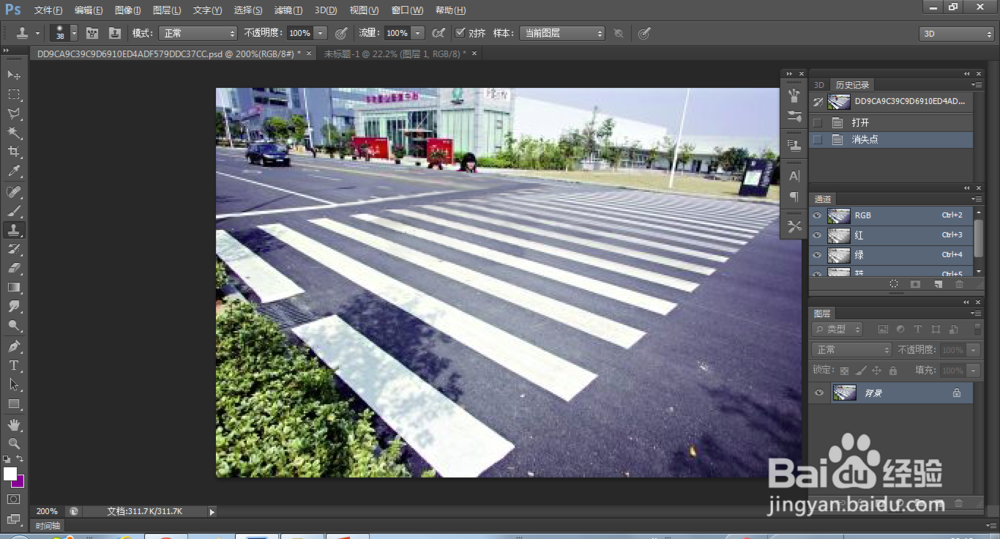
Task: Click the 200% zoom level field
Action: (x=47, y=511)
